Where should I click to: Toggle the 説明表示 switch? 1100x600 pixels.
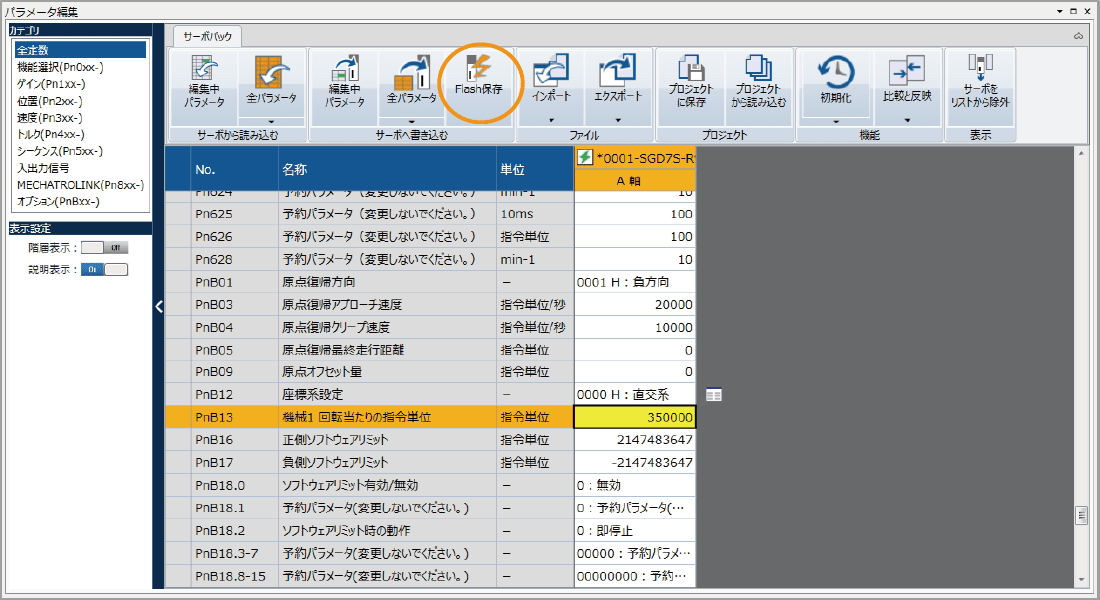105,269
